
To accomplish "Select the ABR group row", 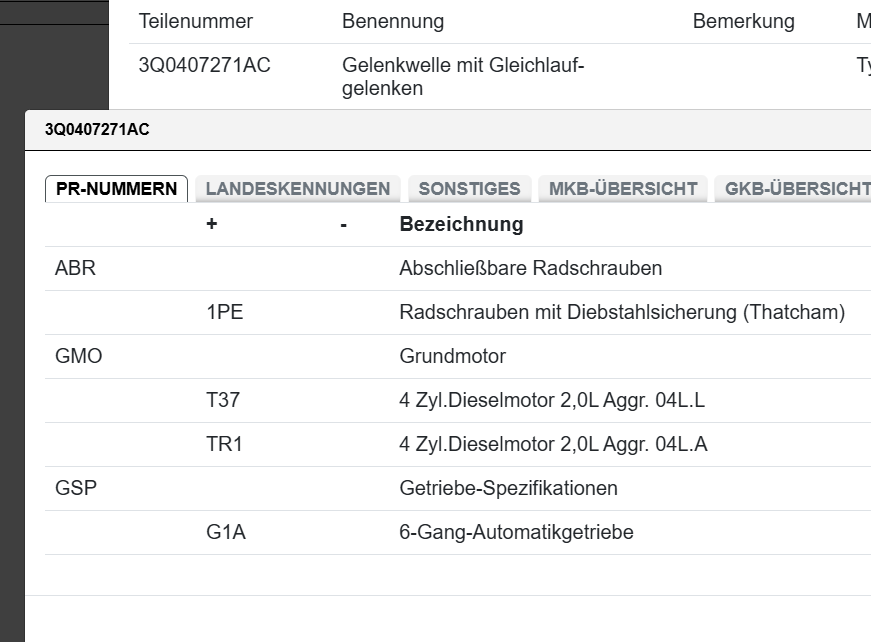I will pos(76,268).
